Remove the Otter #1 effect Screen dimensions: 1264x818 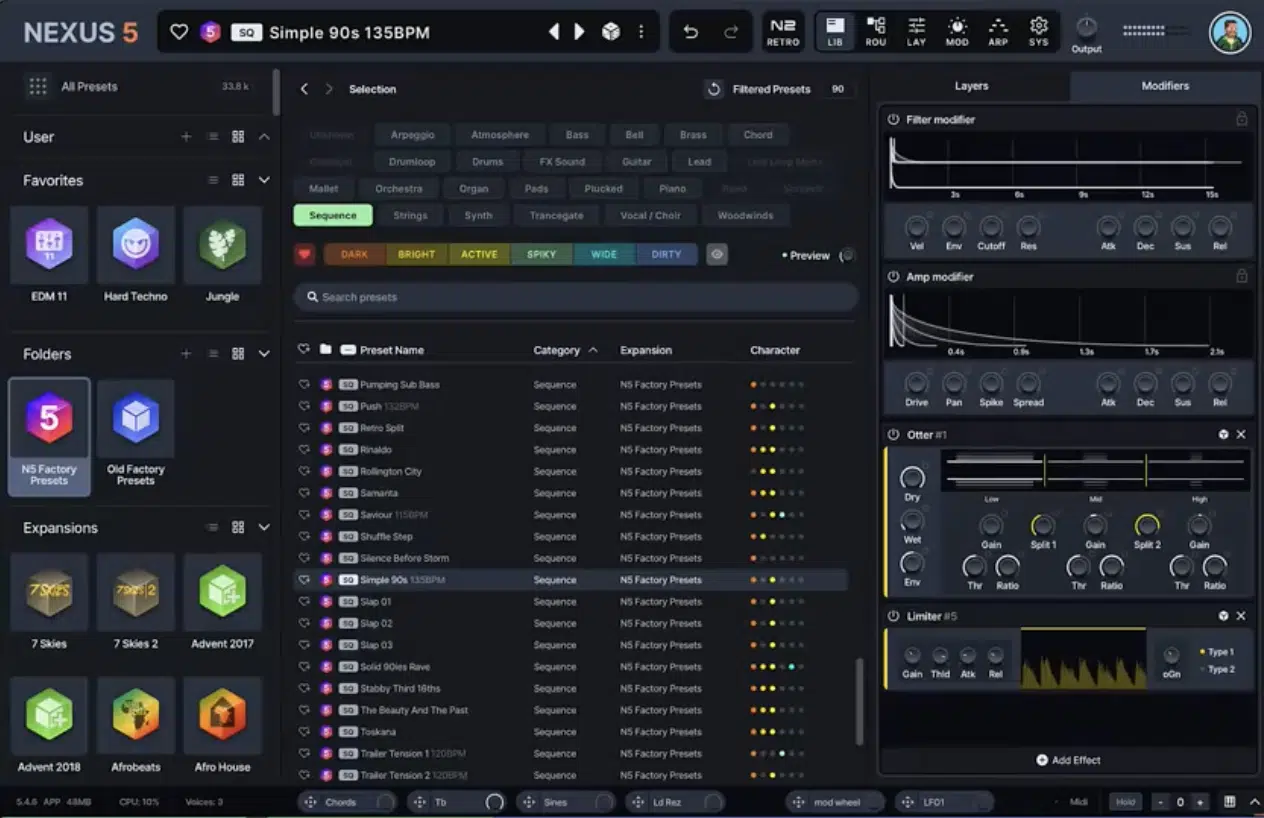click(1241, 434)
